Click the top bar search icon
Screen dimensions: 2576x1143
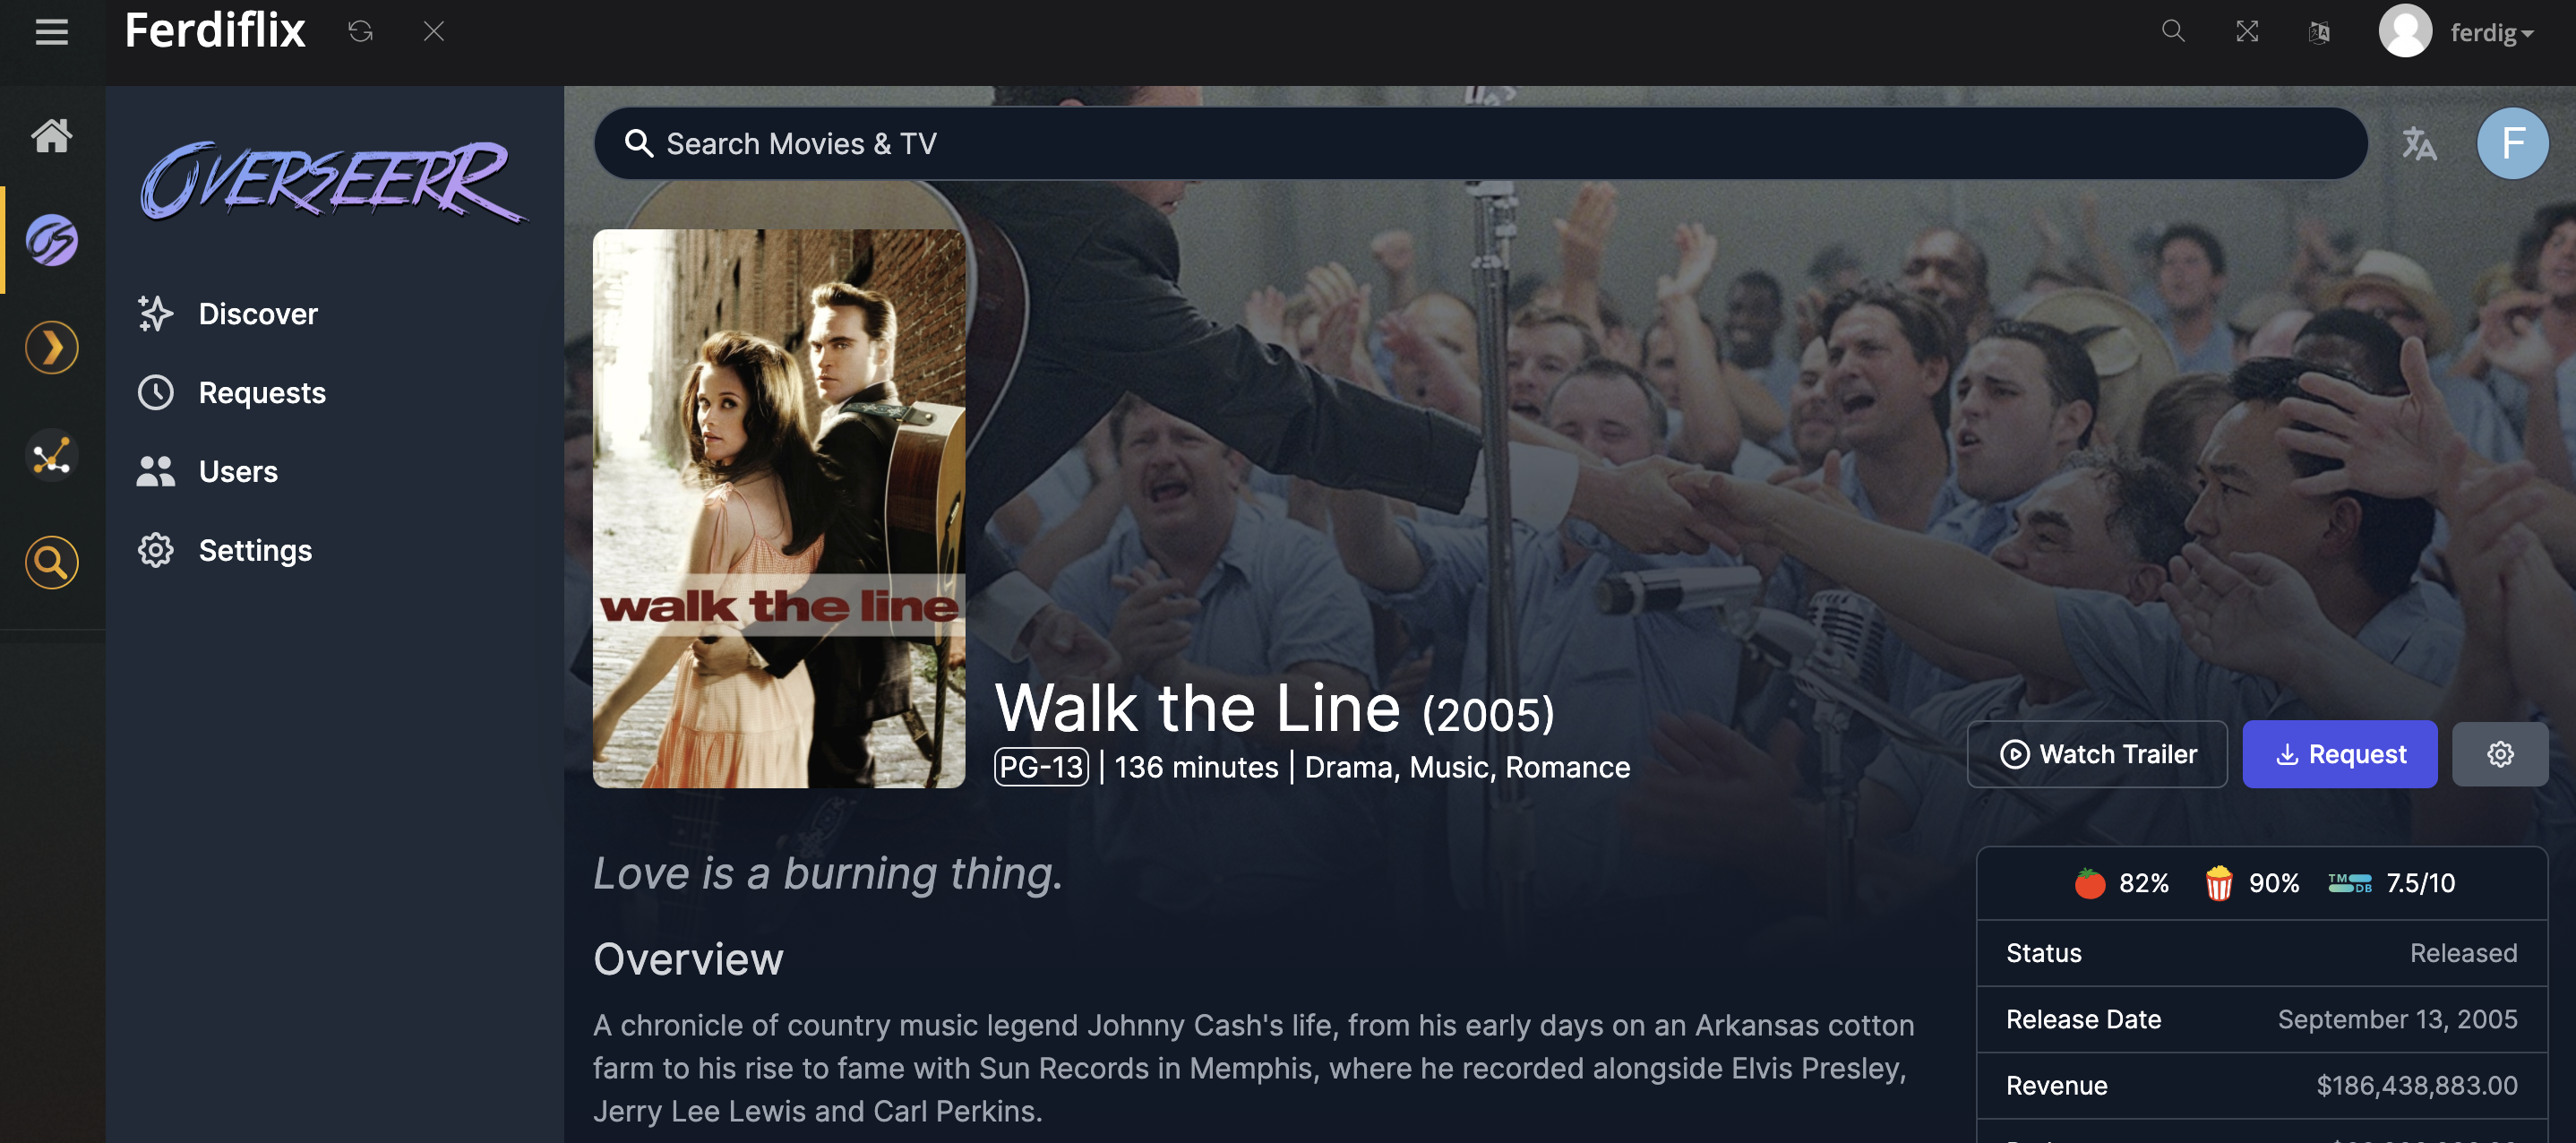(x=2173, y=32)
